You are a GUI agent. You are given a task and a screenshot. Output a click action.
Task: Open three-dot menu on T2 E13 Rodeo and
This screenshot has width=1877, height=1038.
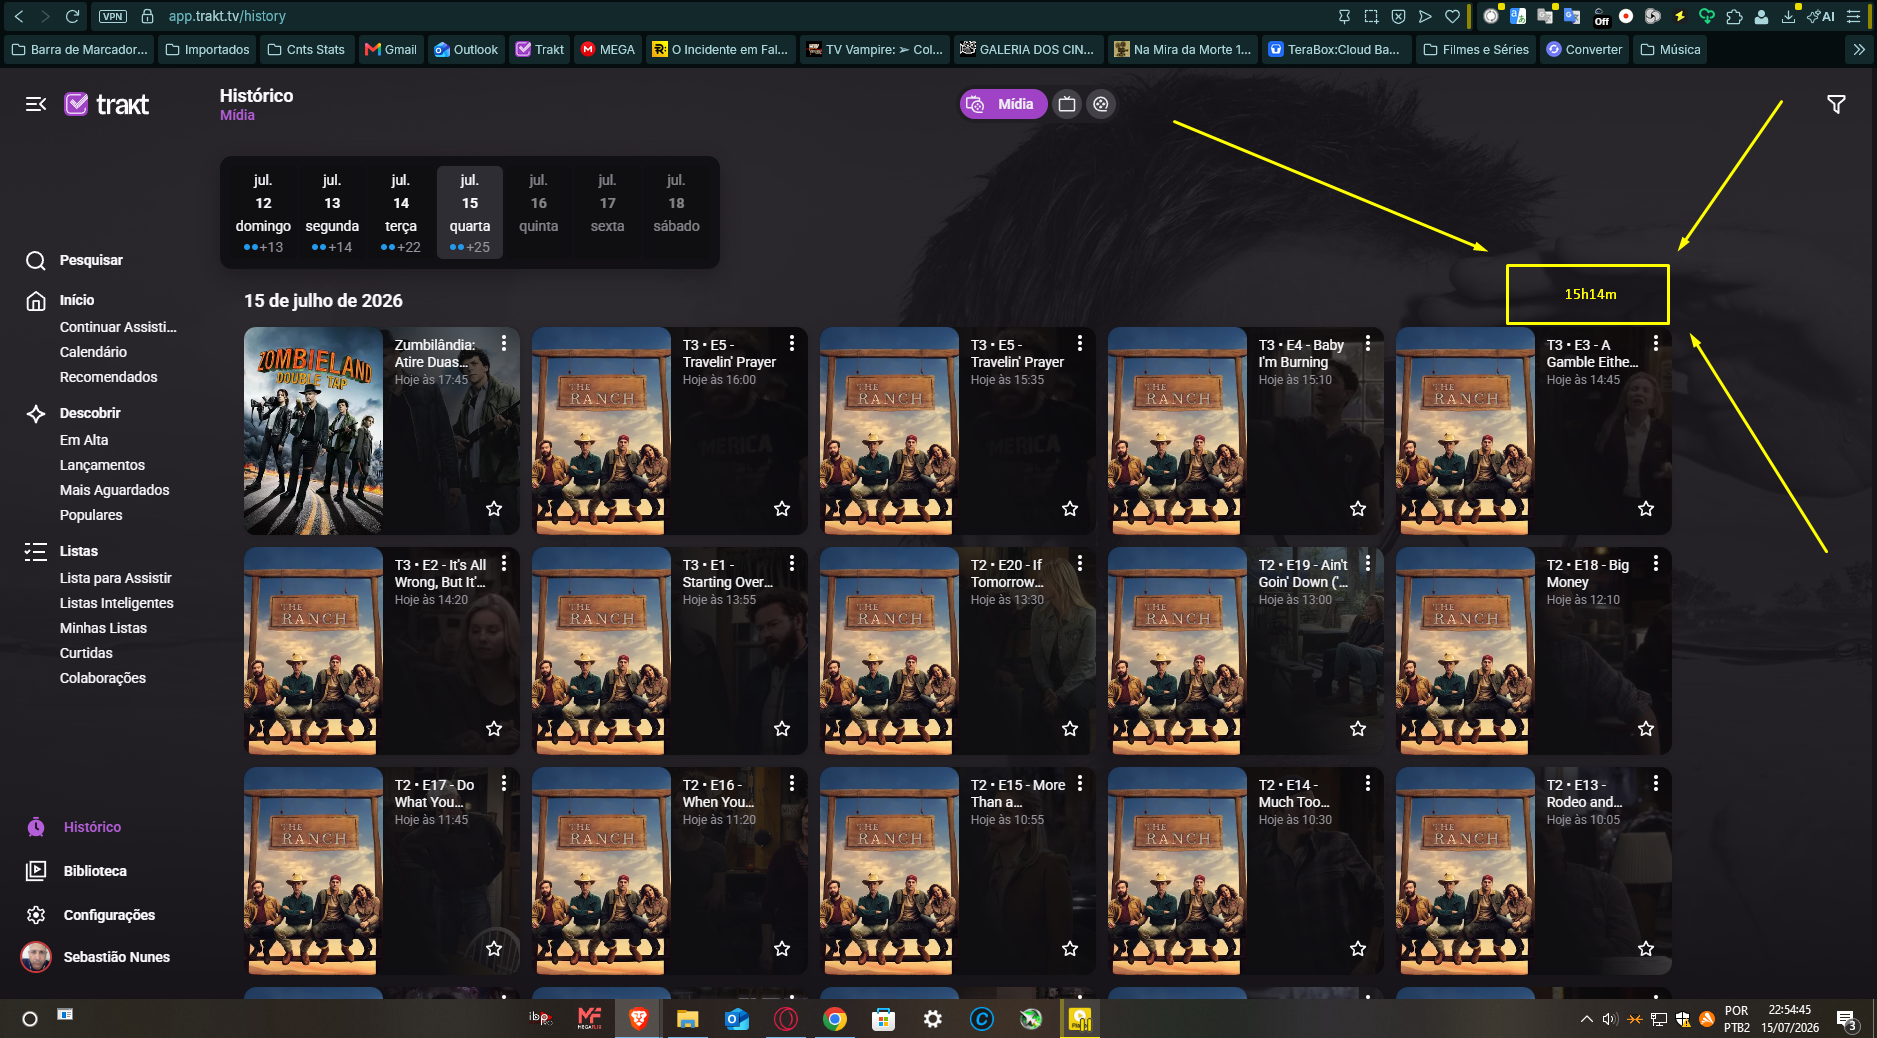click(1656, 783)
